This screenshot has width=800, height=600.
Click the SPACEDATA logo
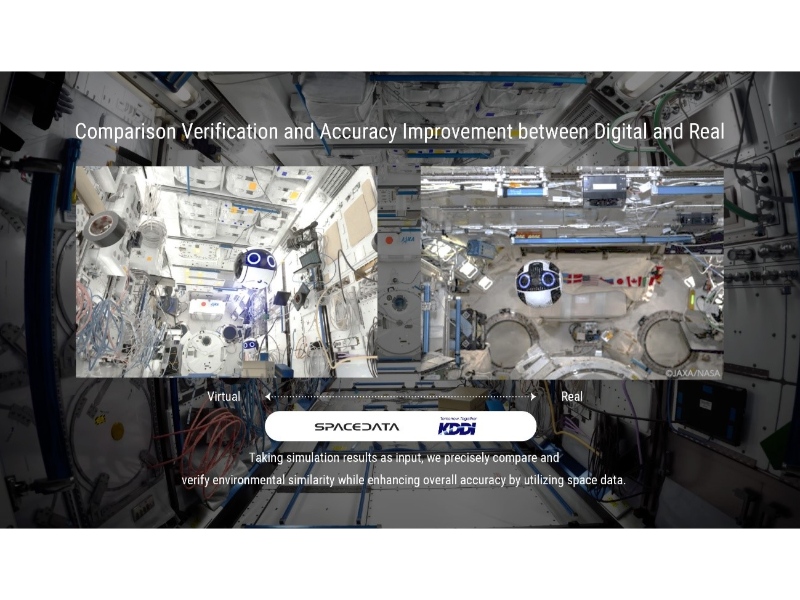coord(356,427)
